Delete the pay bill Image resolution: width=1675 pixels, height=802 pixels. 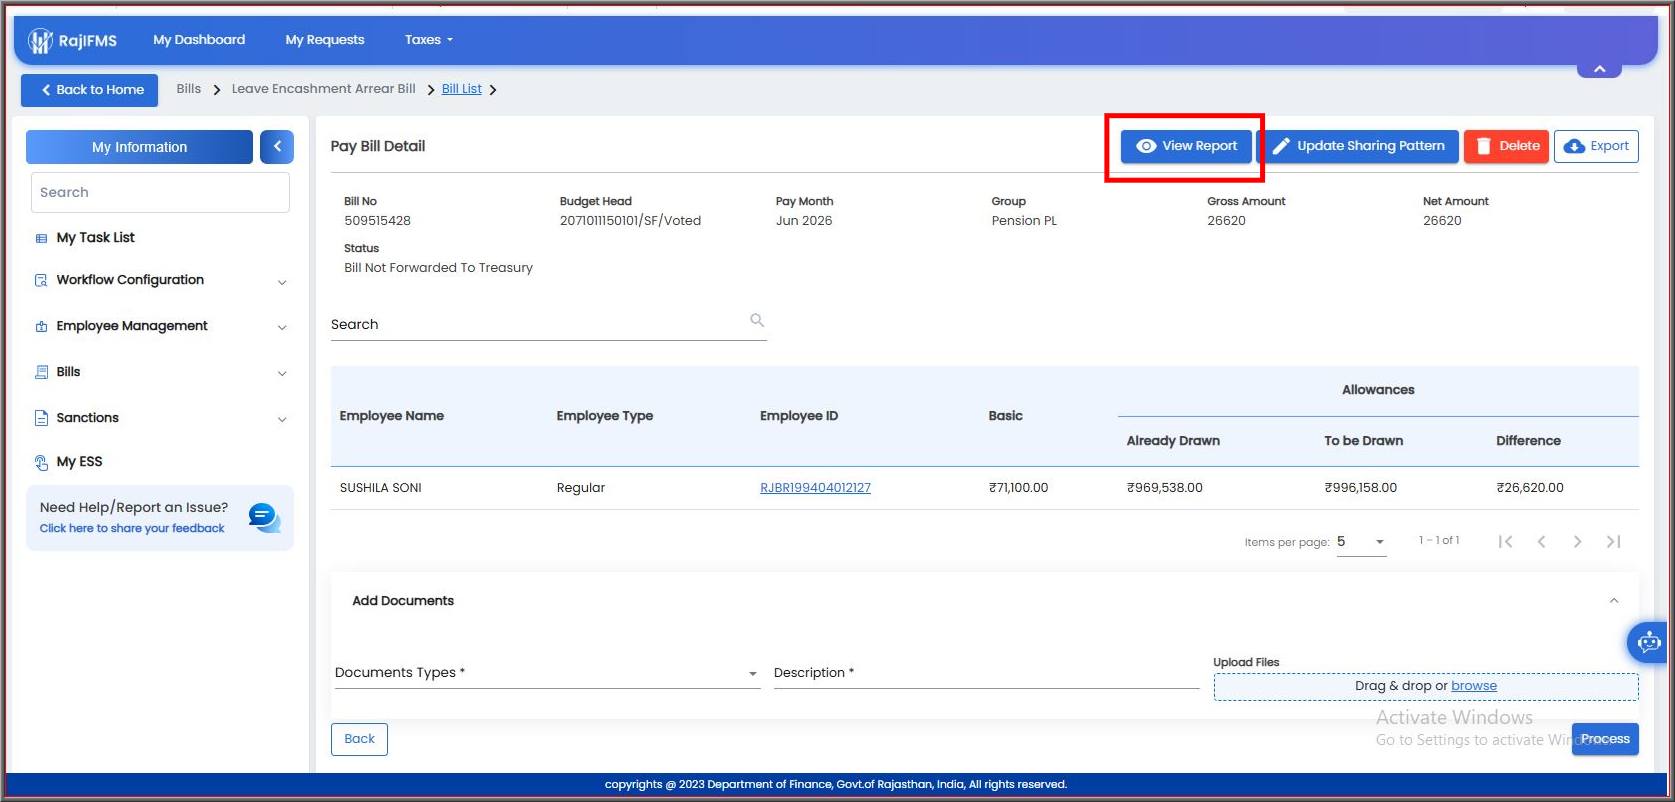coord(1506,146)
